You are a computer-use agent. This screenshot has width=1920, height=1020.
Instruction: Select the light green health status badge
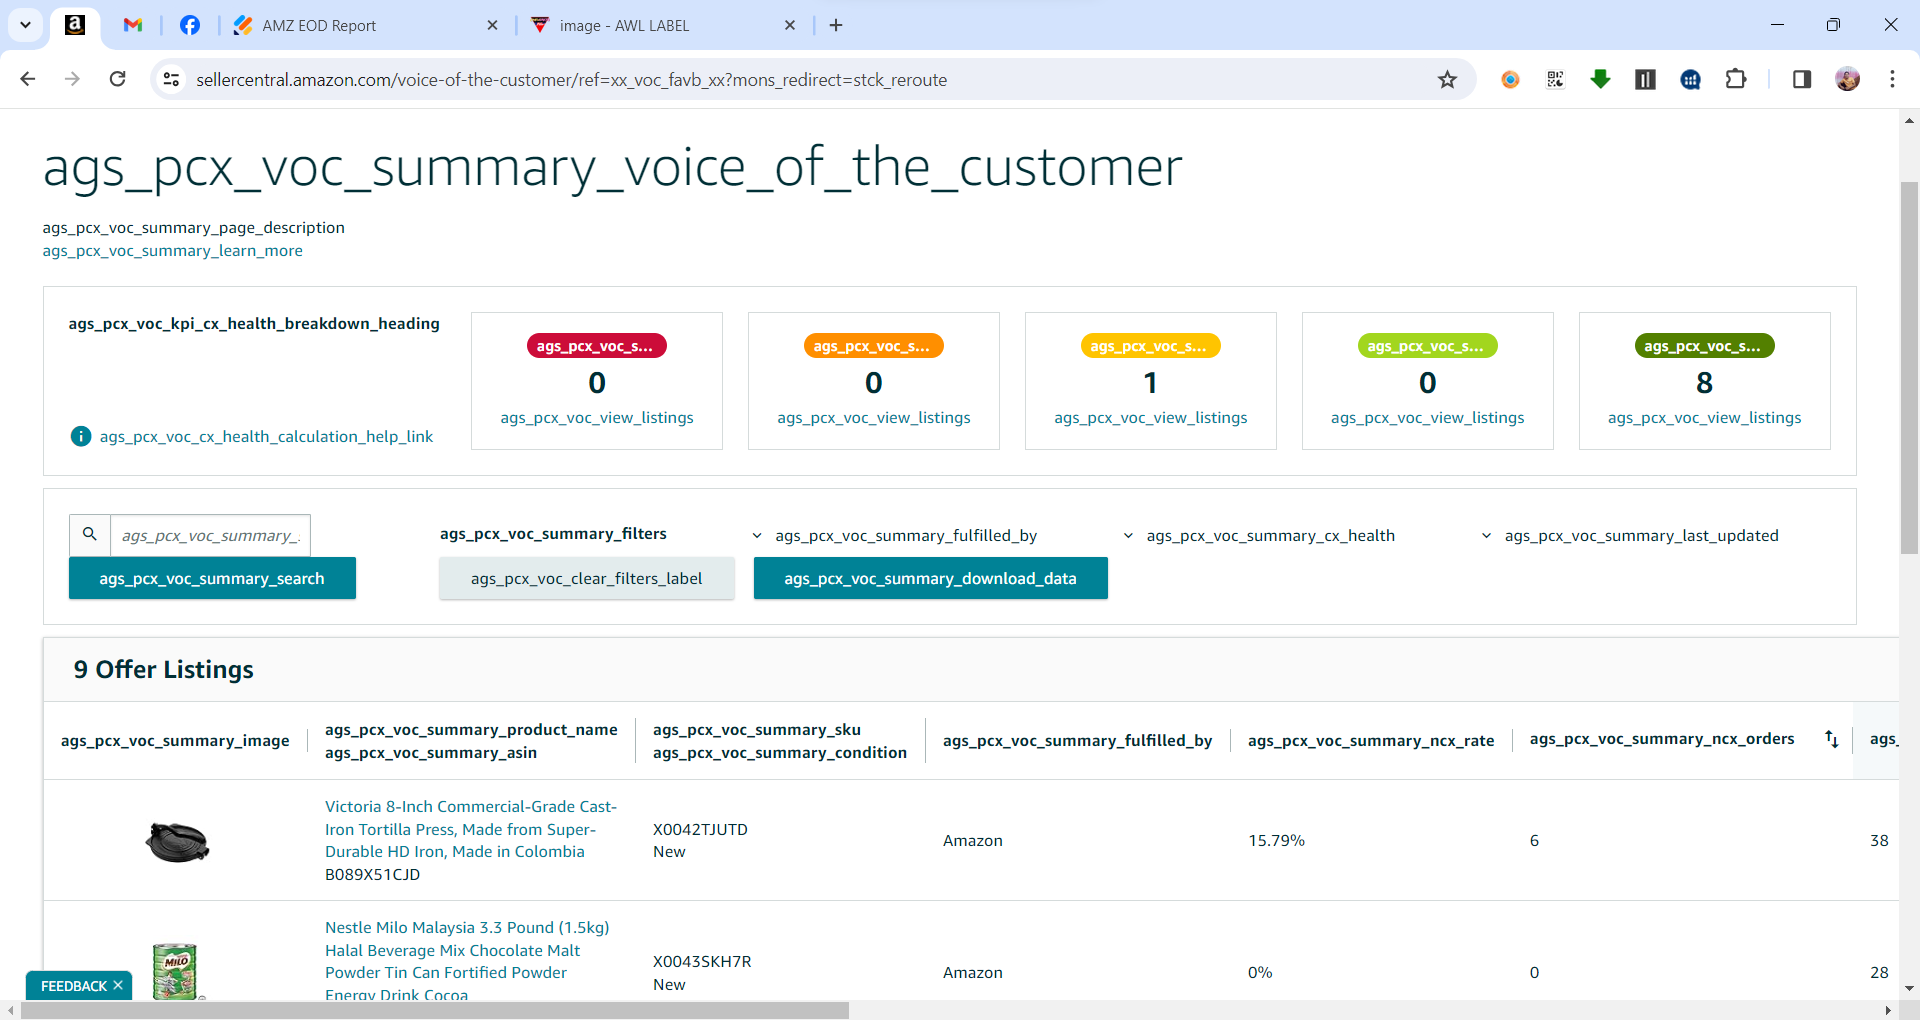[x=1427, y=346]
